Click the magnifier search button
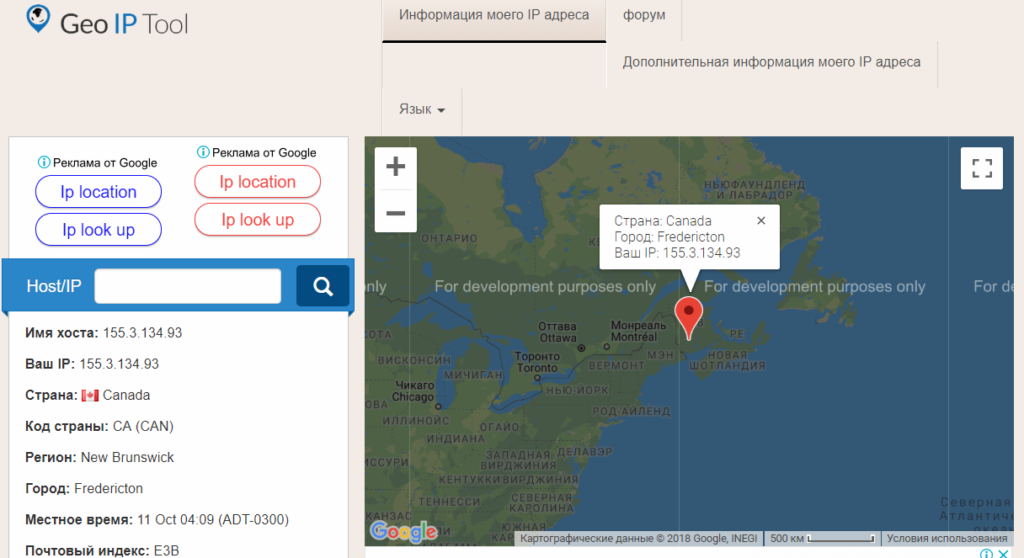1024x558 pixels. pyautogui.click(x=323, y=287)
